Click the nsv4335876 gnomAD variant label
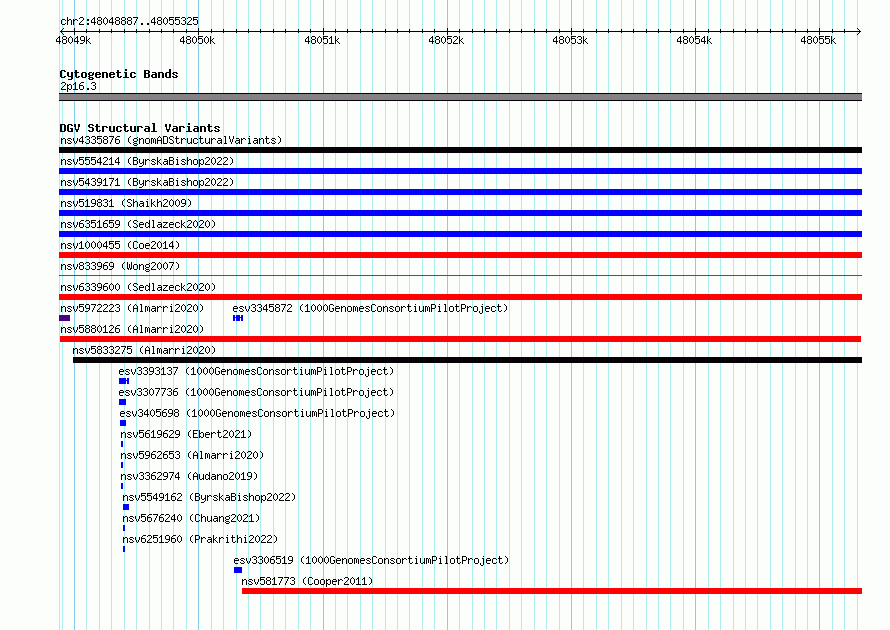Viewport: 890px width, 630px height. (171, 140)
